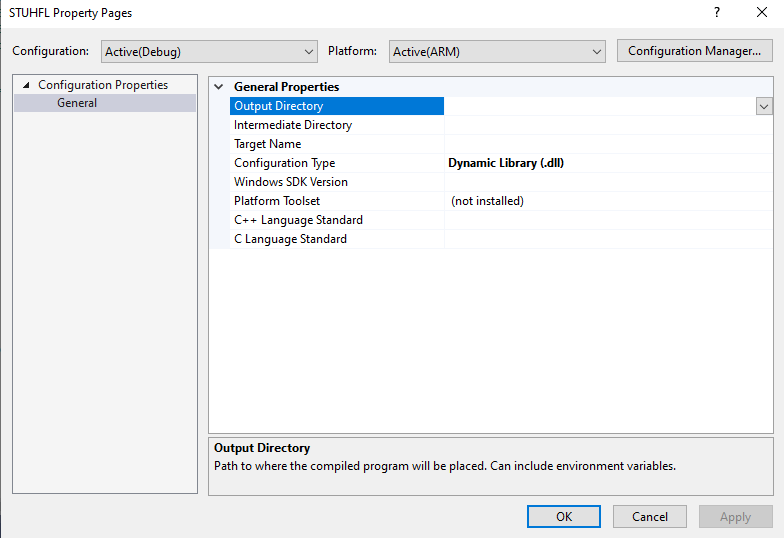This screenshot has height=538, width=784.
Task: Close the STUHFL Property Pages dialog
Action: [x=762, y=12]
